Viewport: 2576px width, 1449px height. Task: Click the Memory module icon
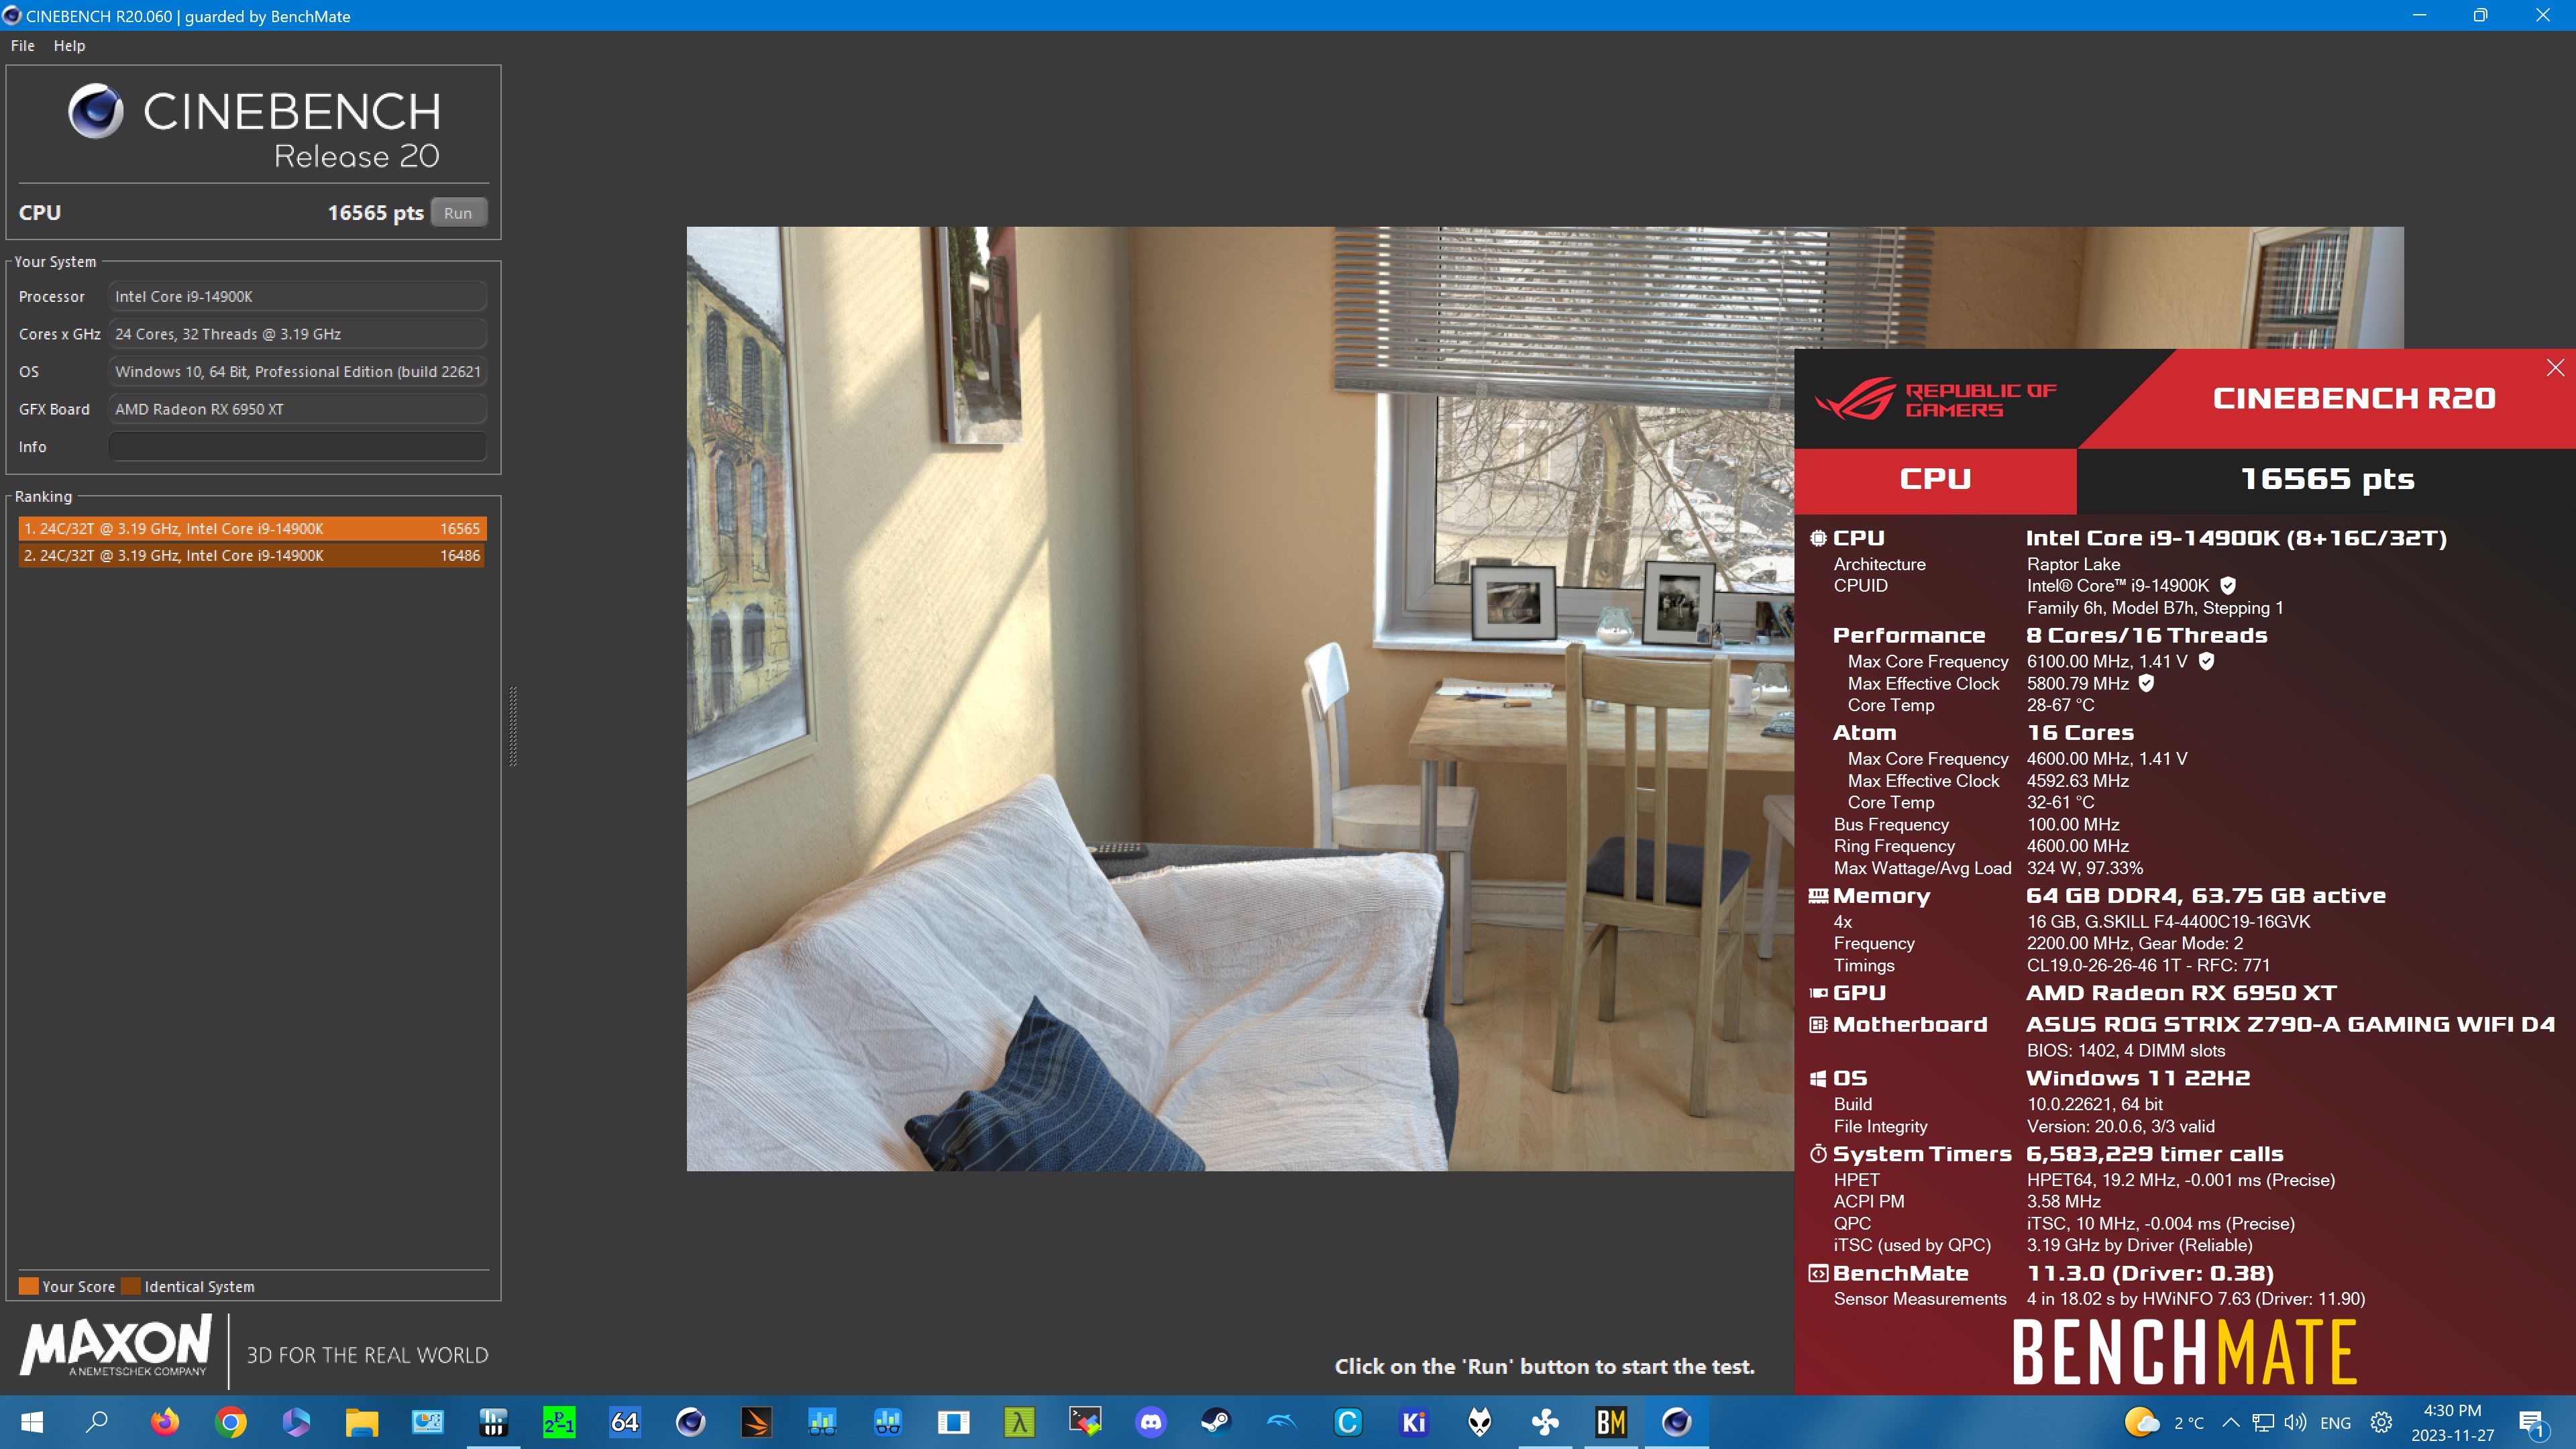coord(1818,896)
